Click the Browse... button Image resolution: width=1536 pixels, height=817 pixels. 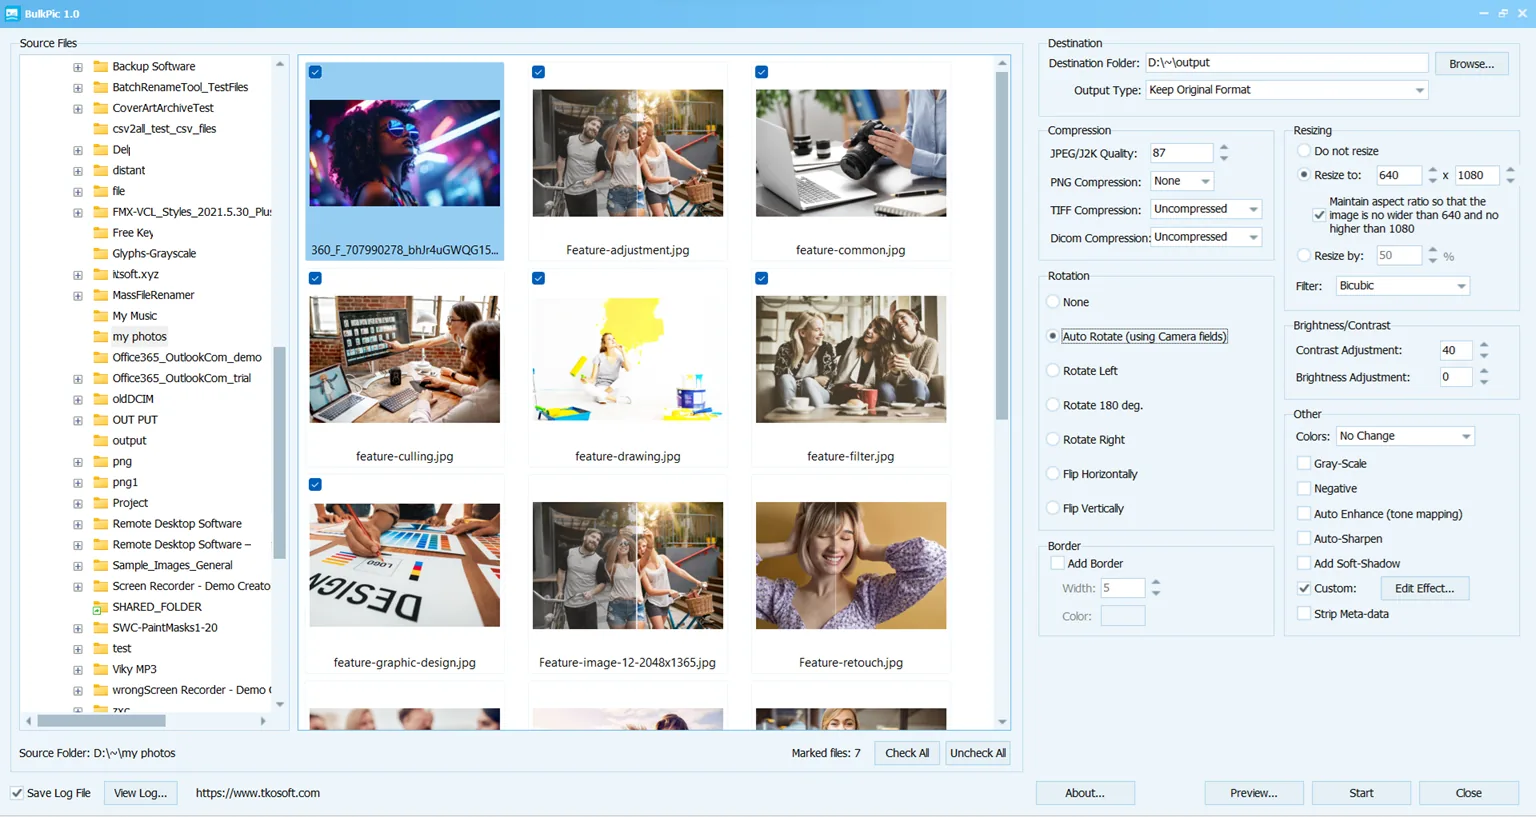click(x=1471, y=64)
